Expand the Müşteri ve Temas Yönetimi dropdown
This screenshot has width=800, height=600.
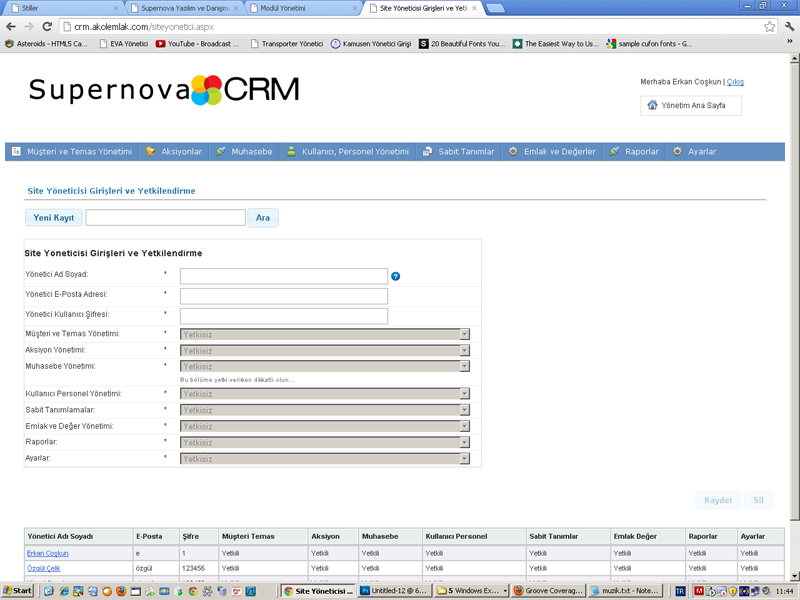(464, 335)
